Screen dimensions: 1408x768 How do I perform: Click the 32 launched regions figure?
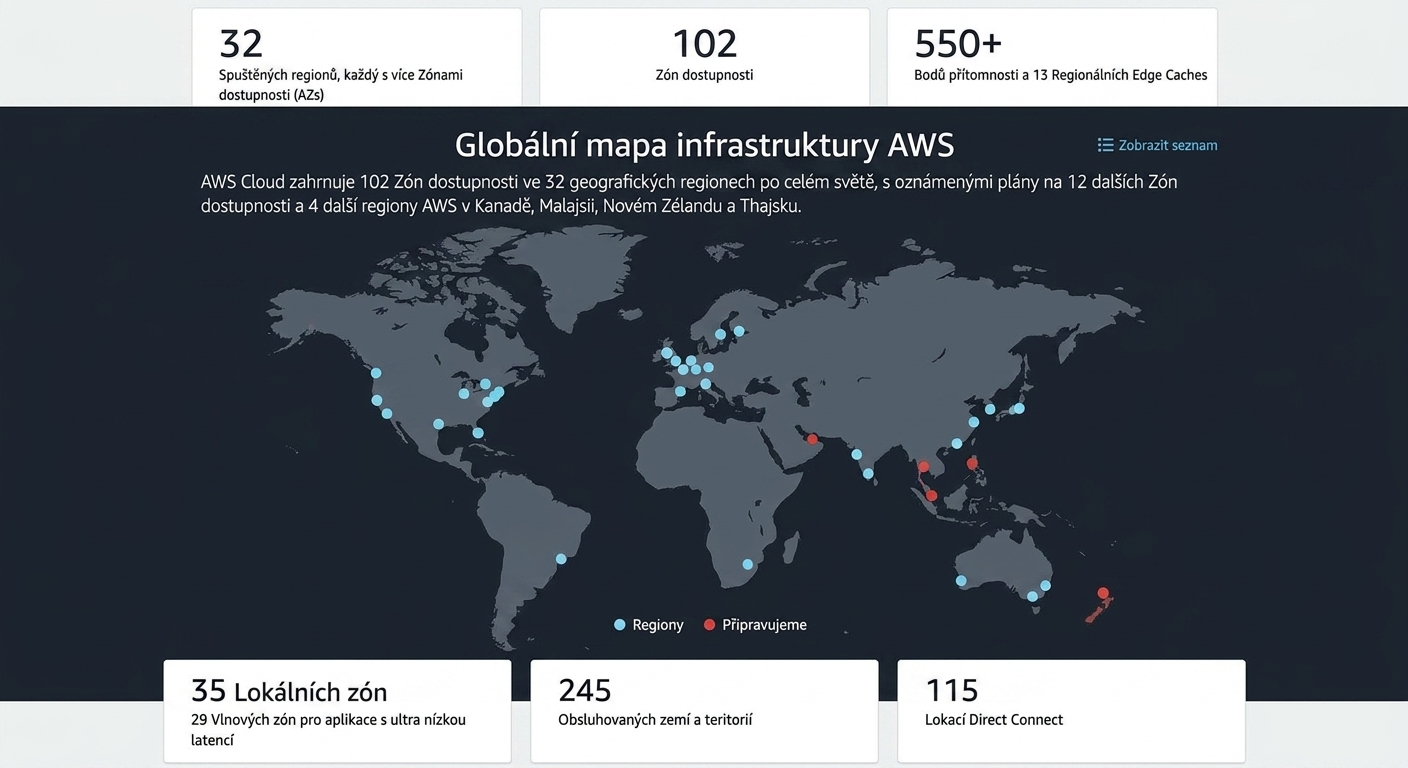(241, 44)
